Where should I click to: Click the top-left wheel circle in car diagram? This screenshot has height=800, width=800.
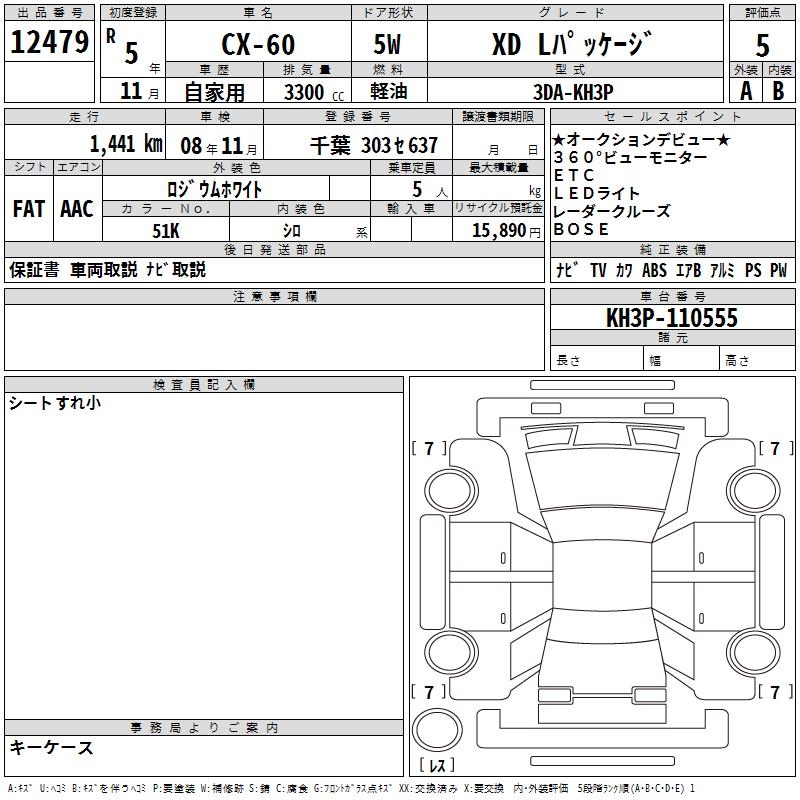coord(451,485)
